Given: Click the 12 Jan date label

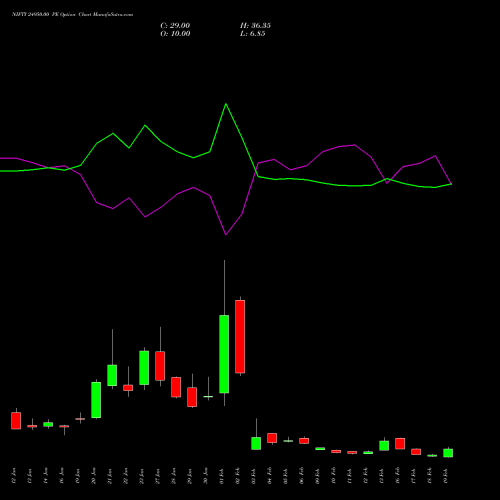Looking at the screenshot, I should (14, 476).
